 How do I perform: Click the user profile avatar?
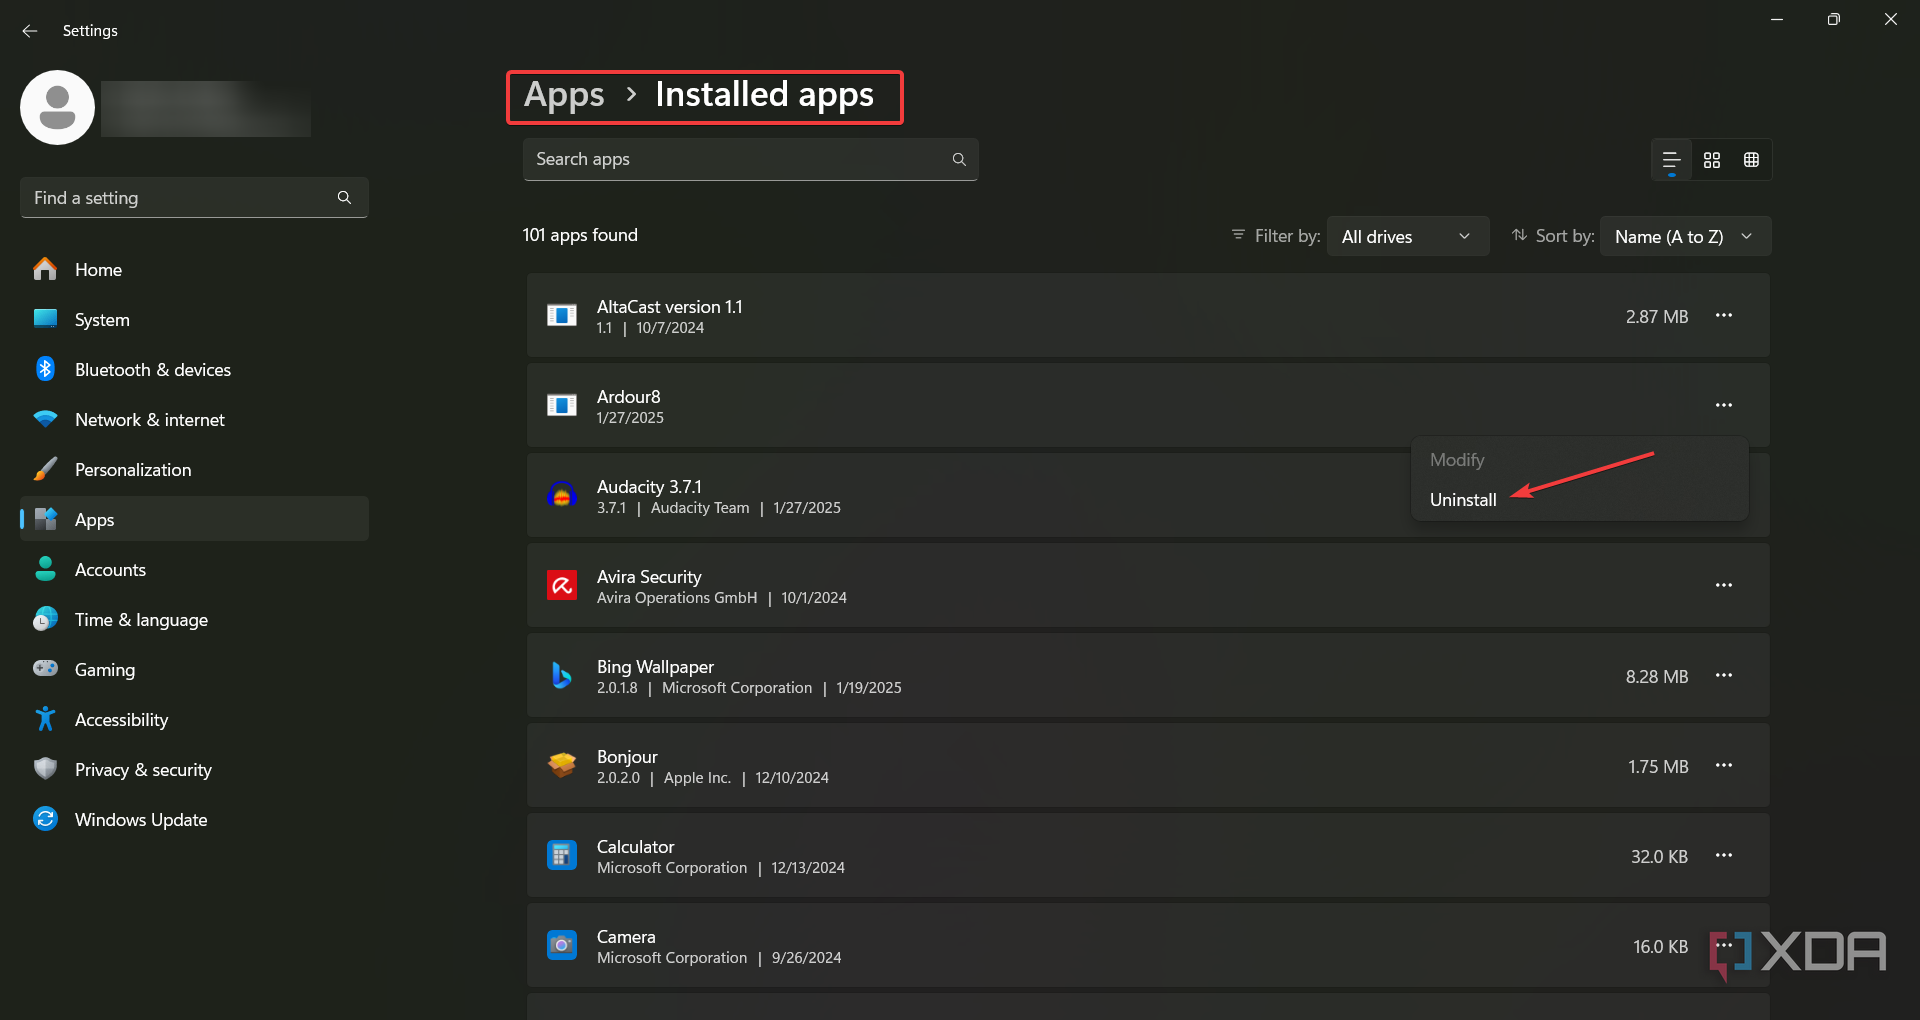point(58,107)
